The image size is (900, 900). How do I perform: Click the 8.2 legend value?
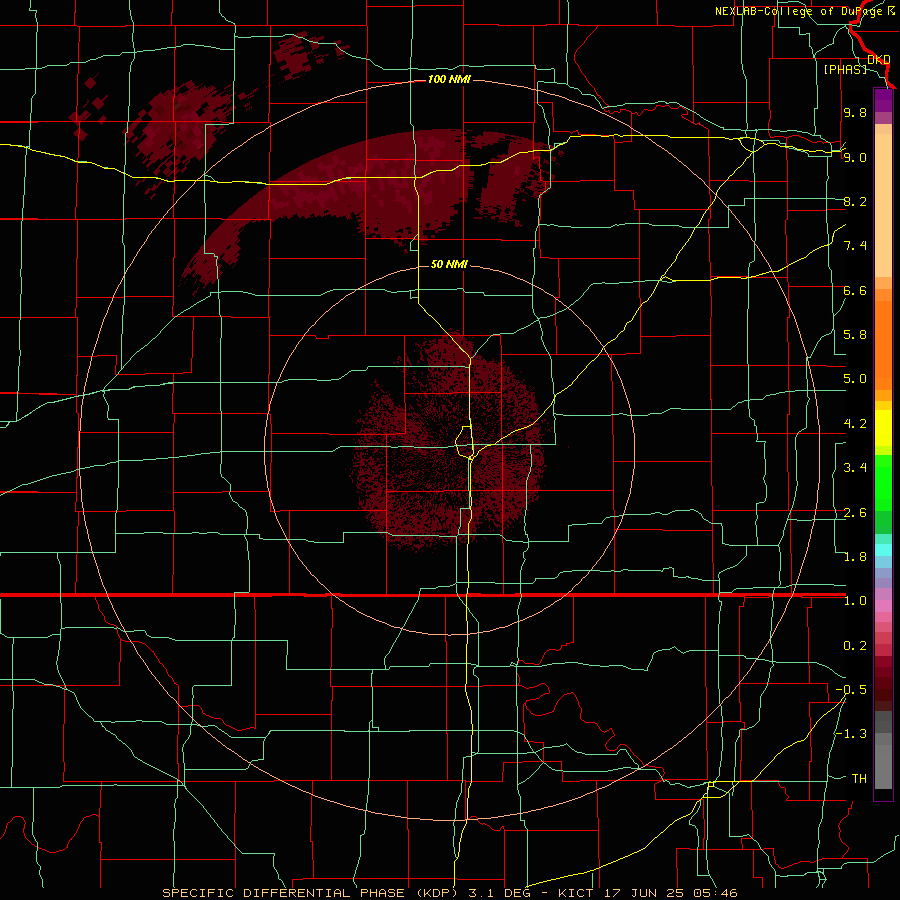855,201
